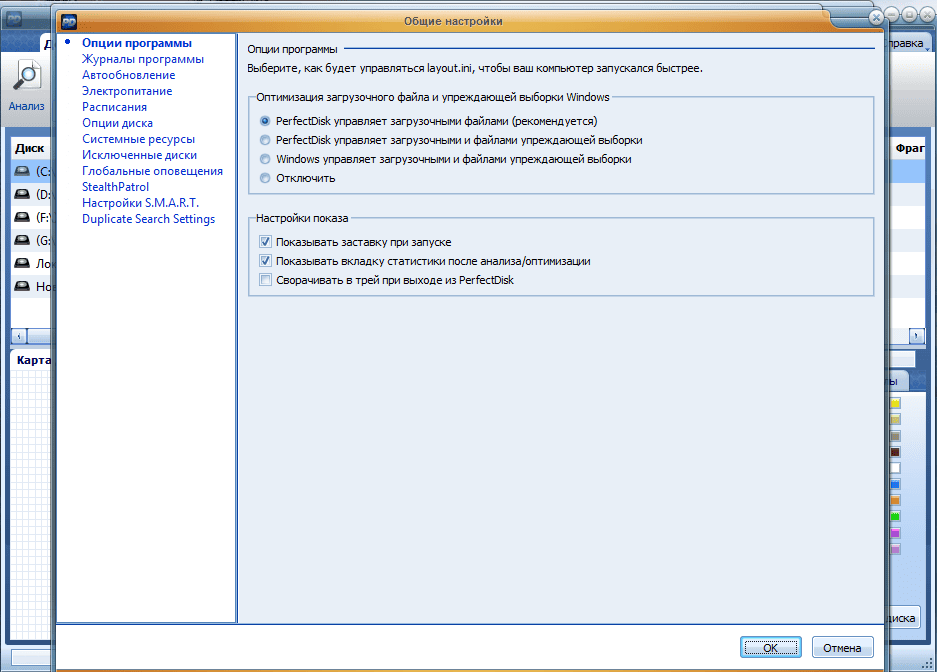The height and width of the screenshot is (672, 937).
Task: Click the PD logo icon in the dialog title bar
Action: click(69, 22)
